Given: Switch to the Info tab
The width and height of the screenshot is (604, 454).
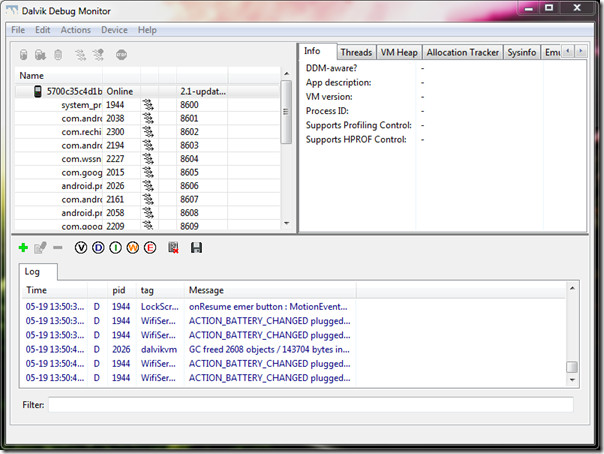Looking at the screenshot, I should point(318,51).
